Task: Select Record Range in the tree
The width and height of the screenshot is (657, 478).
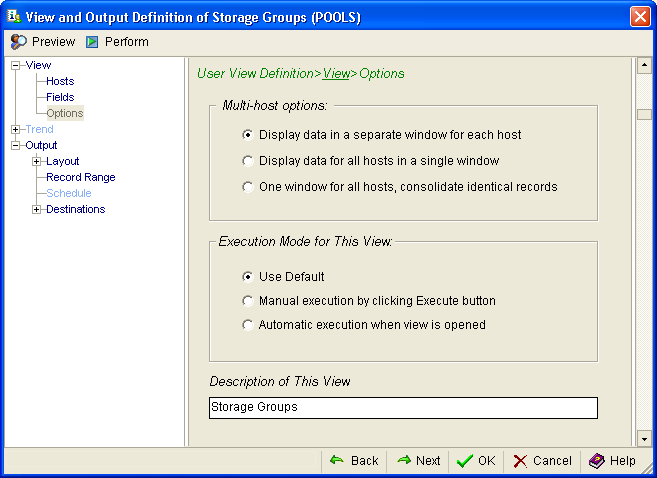Action: click(x=80, y=177)
